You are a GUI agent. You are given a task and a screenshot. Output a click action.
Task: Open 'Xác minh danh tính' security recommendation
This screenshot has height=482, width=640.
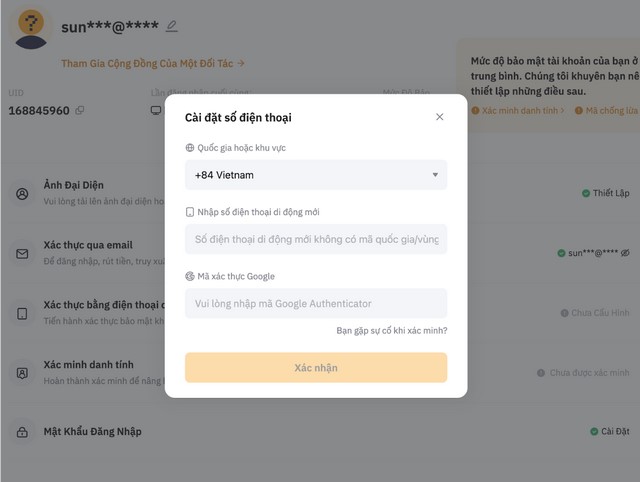tap(518, 111)
